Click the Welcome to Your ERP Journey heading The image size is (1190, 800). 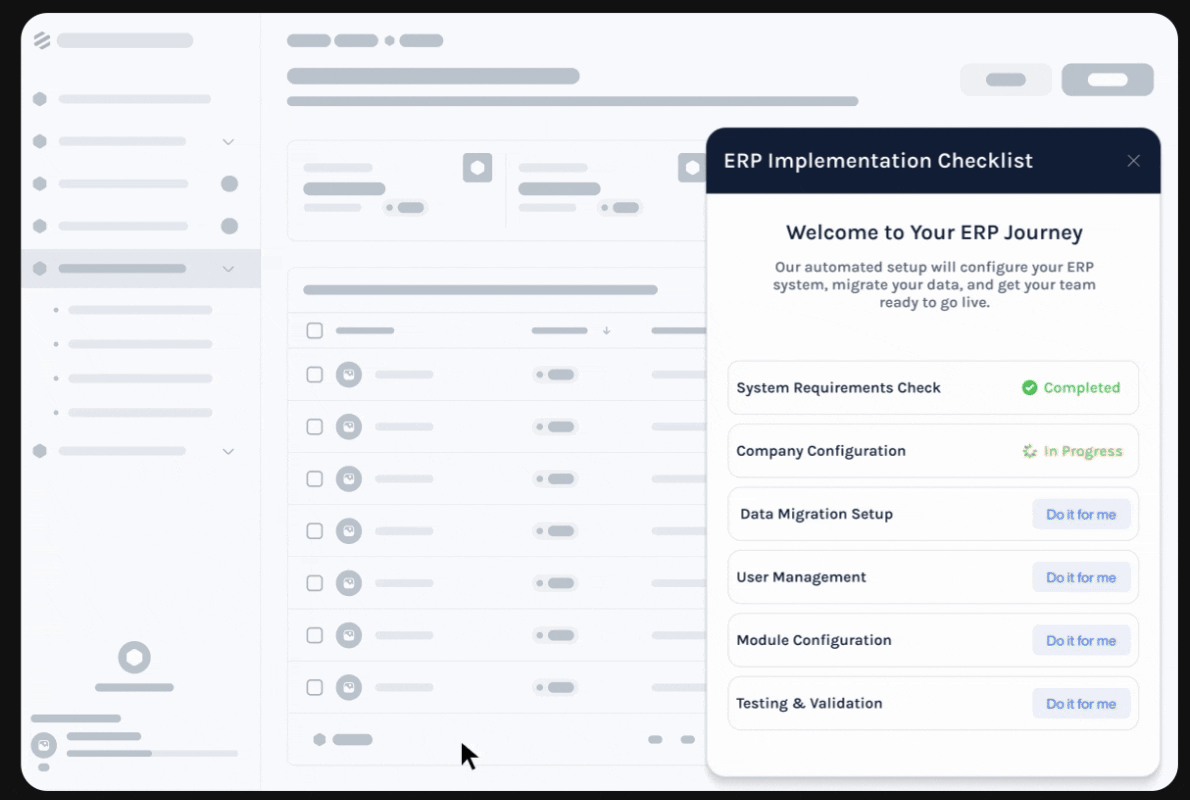(933, 232)
